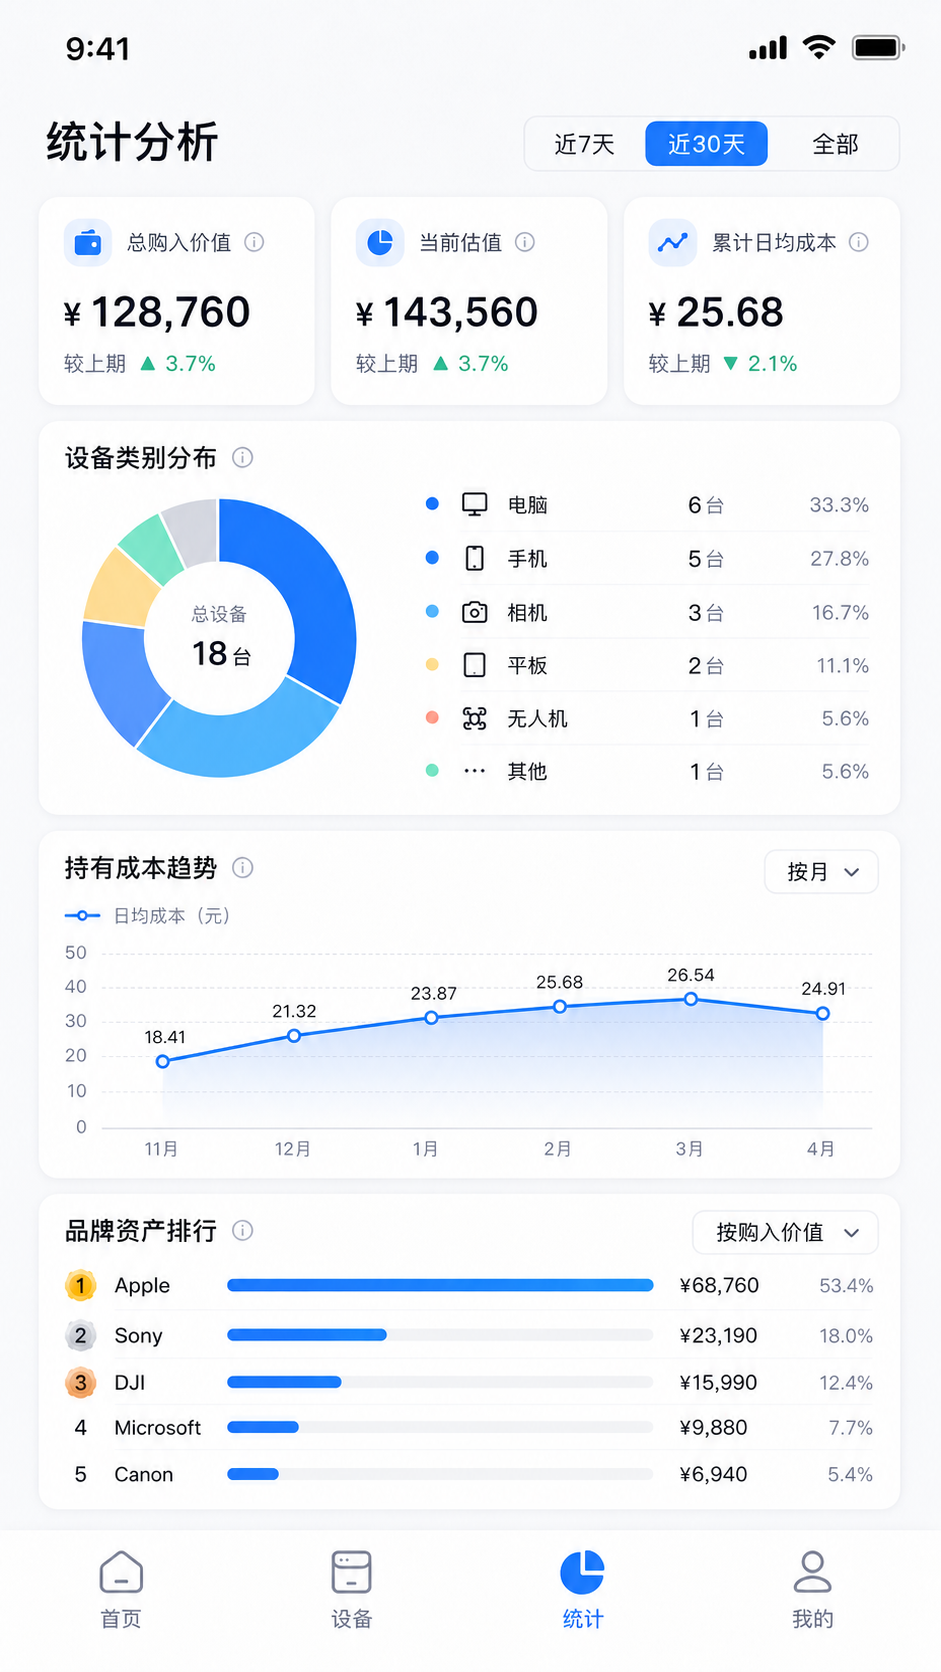Click the 手机 phone icon in legend

click(474, 558)
